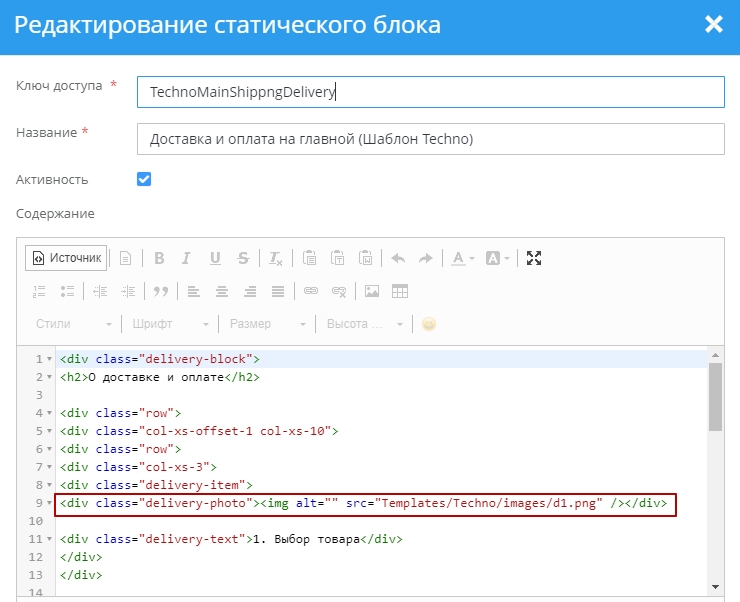This screenshot has width=740, height=602.
Task: Toggle bold formatting in the editor toolbar
Action: click(x=159, y=258)
